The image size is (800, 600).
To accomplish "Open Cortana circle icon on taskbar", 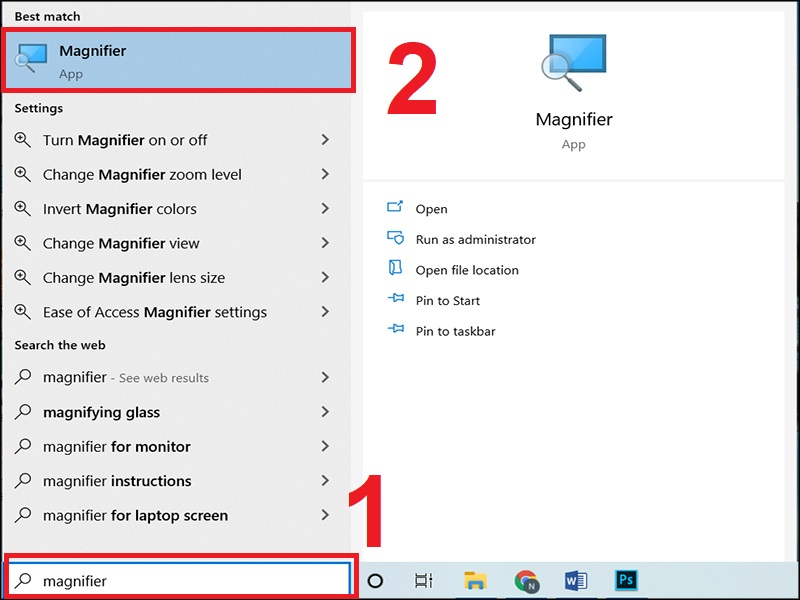I will point(375,581).
